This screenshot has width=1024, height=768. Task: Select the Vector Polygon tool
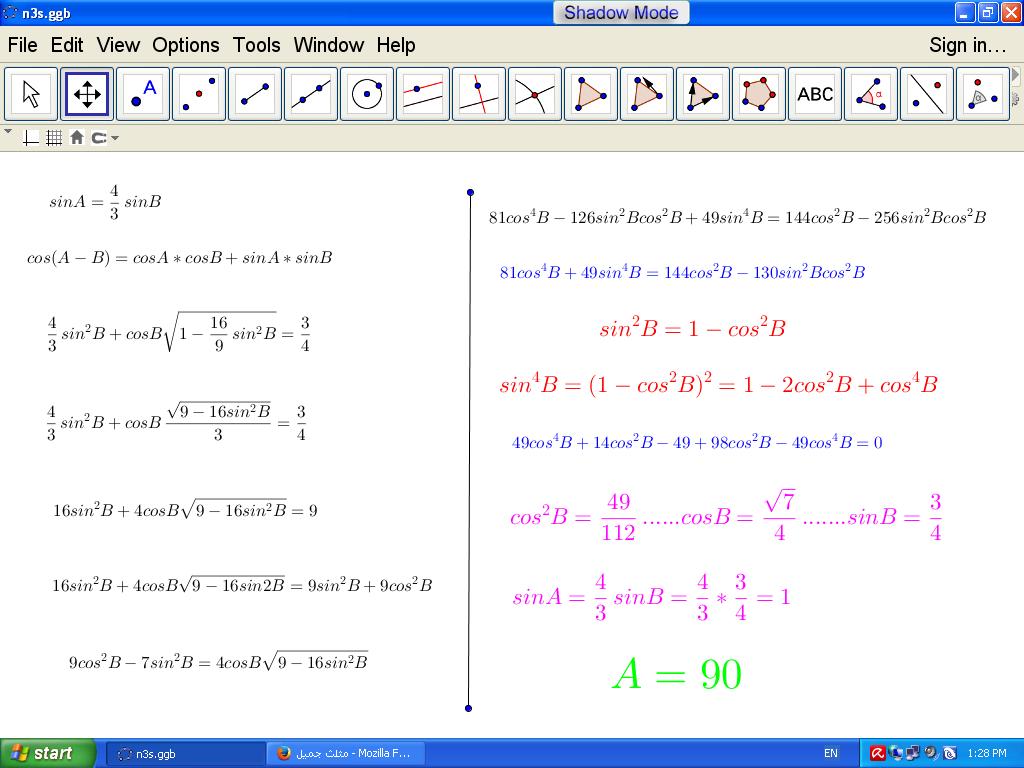click(x=703, y=94)
